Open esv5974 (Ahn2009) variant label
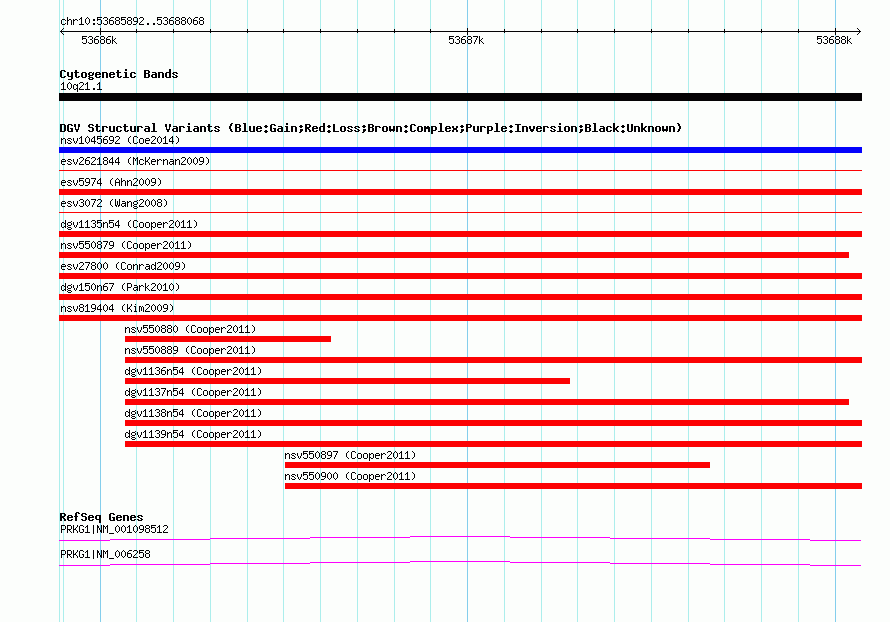 tap(111, 182)
